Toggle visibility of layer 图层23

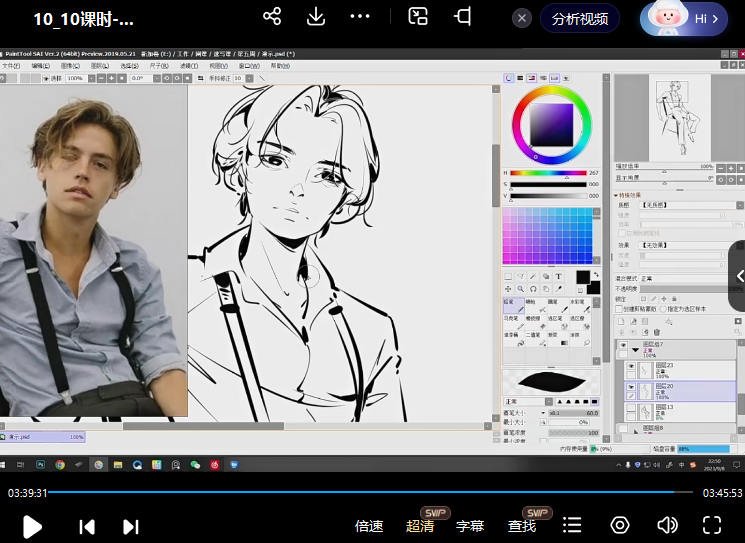point(631,367)
